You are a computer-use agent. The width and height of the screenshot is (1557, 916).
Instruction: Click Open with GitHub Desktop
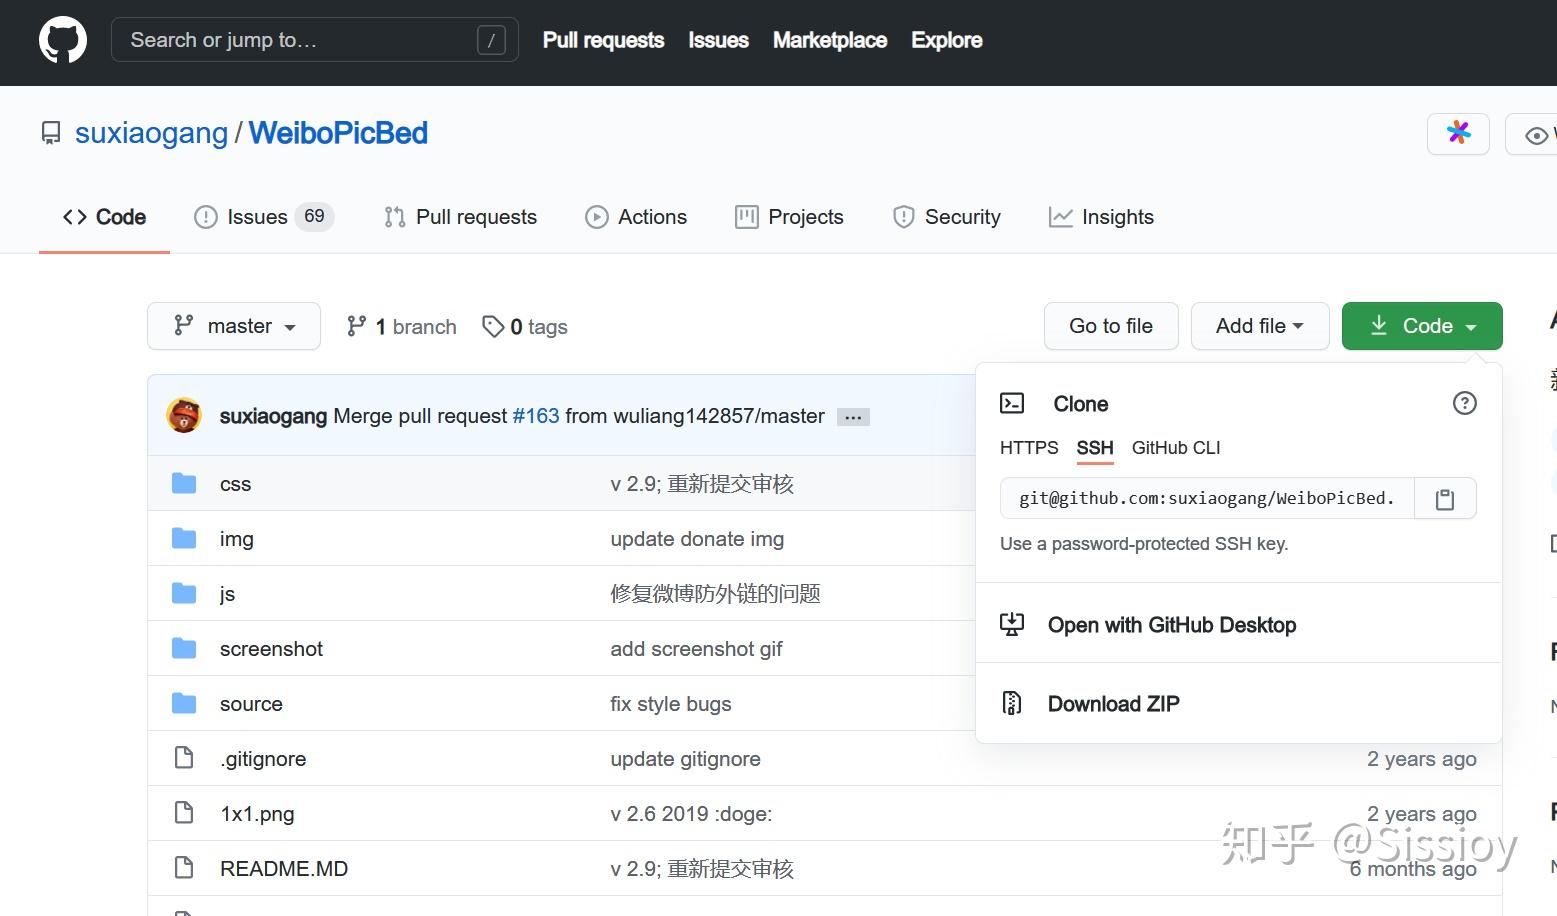(x=1171, y=625)
